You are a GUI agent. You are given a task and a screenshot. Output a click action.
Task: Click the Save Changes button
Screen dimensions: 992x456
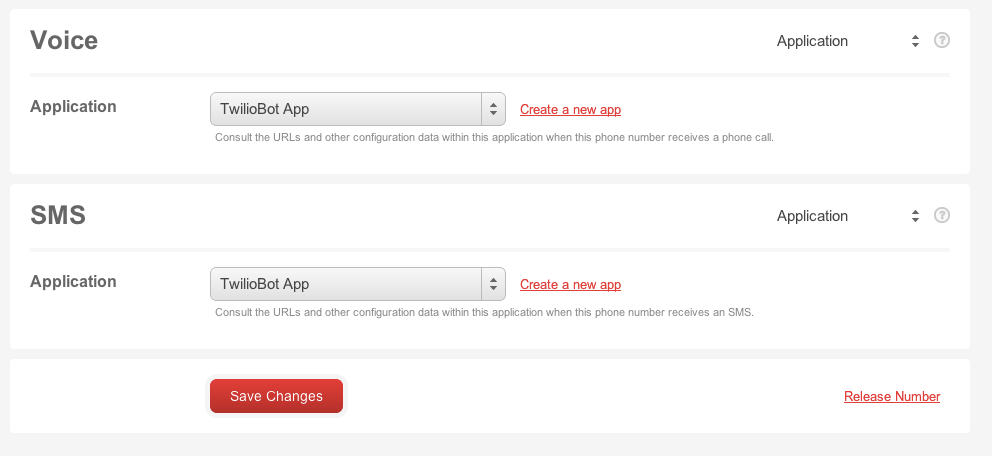coord(276,396)
